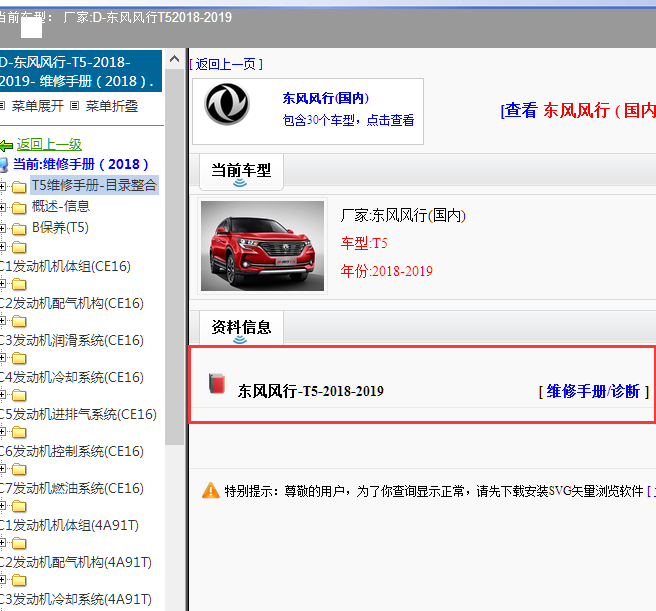Click the green back arrow icon
Viewport: 656px width, 611px height.
tap(6, 146)
